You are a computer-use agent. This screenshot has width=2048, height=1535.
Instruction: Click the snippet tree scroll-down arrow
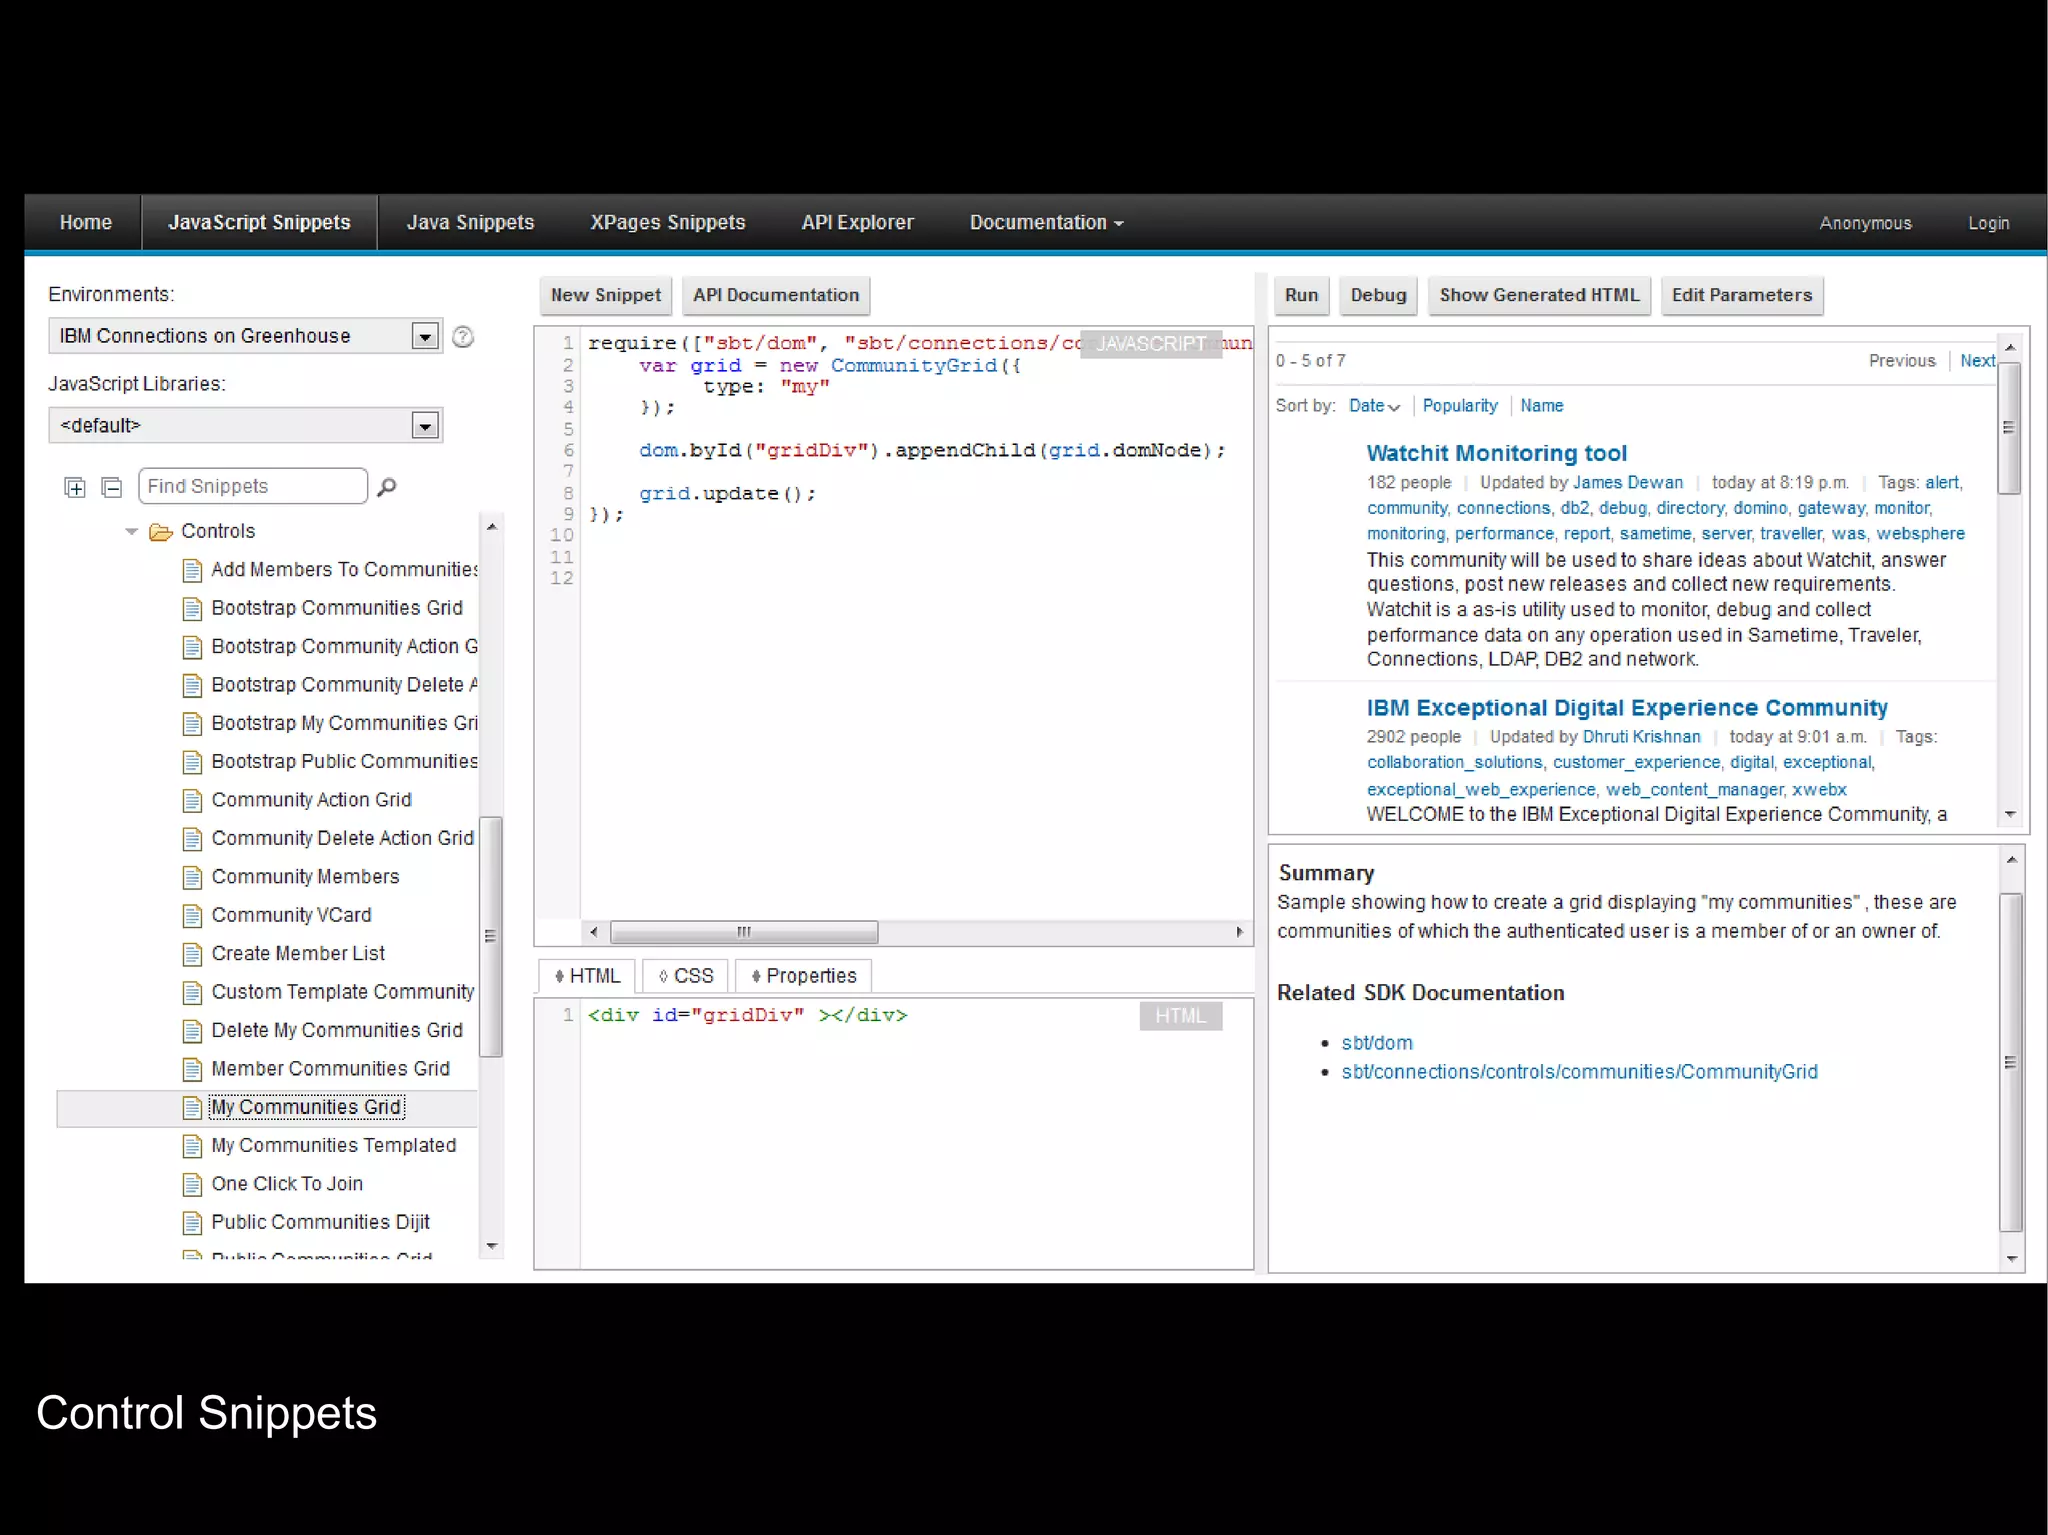pyautogui.click(x=491, y=1246)
